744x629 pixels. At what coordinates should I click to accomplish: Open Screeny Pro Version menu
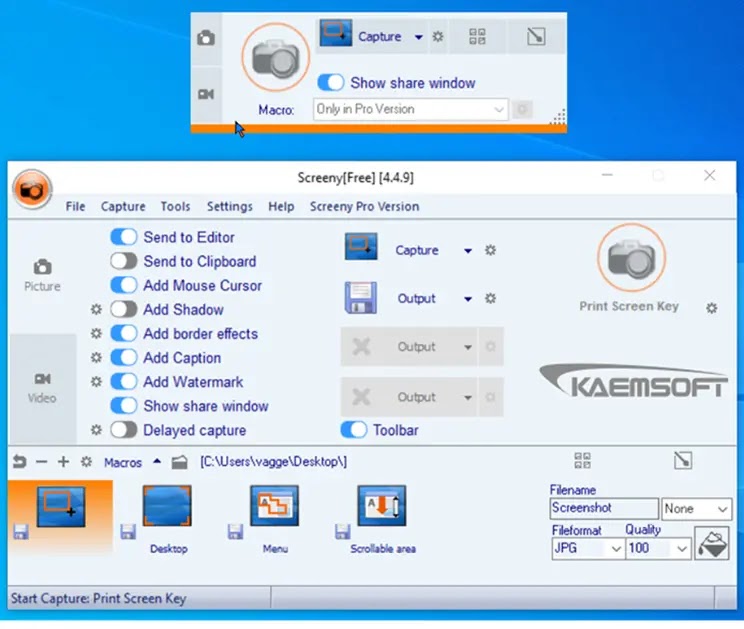(364, 206)
